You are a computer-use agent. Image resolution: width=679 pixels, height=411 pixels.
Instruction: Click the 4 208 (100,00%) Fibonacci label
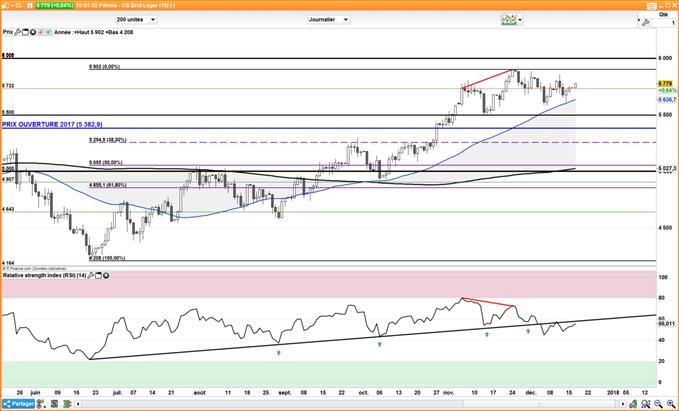point(107,258)
